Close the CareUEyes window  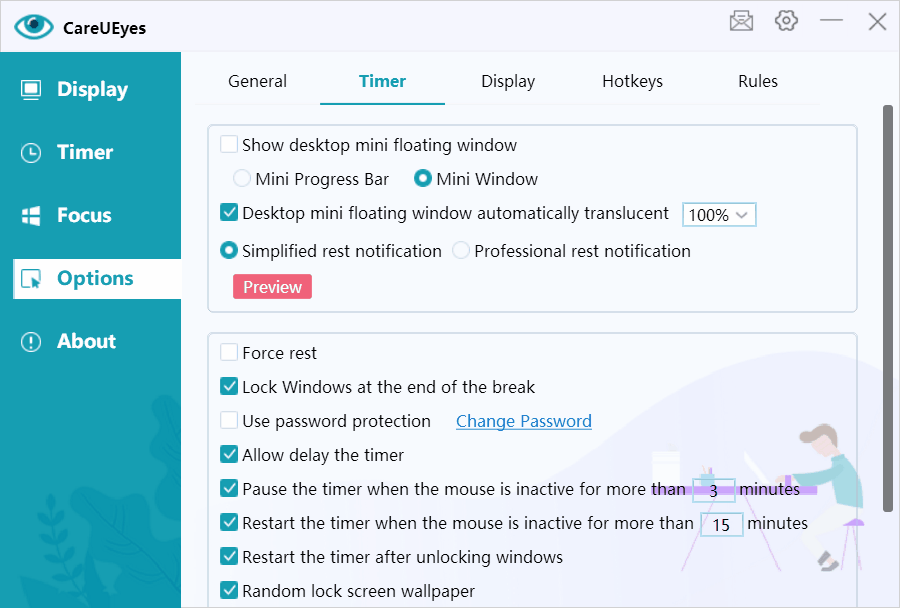[x=877, y=22]
